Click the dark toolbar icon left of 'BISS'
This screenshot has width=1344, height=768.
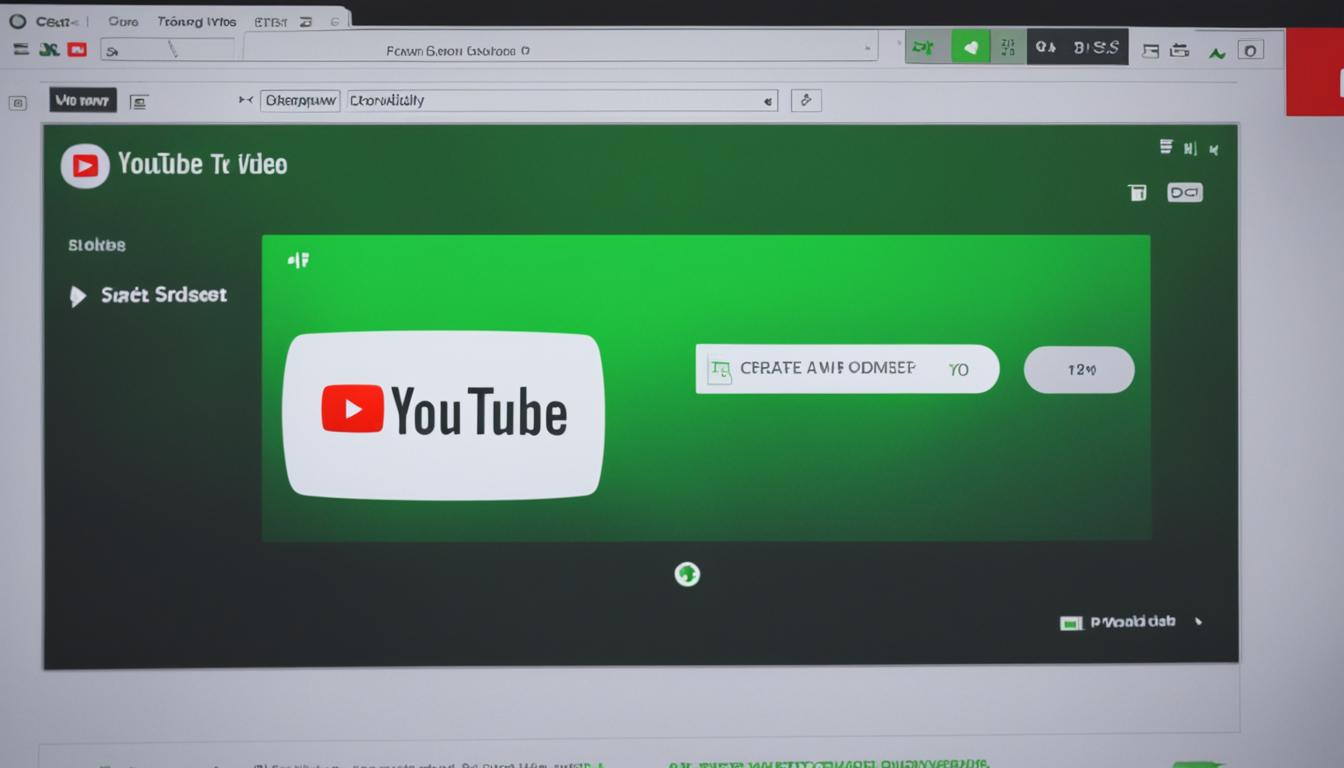(x=1046, y=47)
